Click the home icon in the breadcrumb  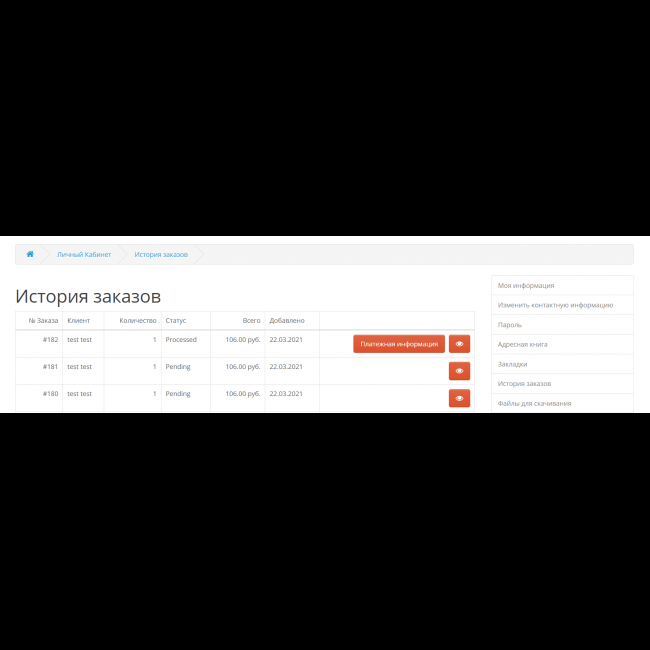point(30,254)
